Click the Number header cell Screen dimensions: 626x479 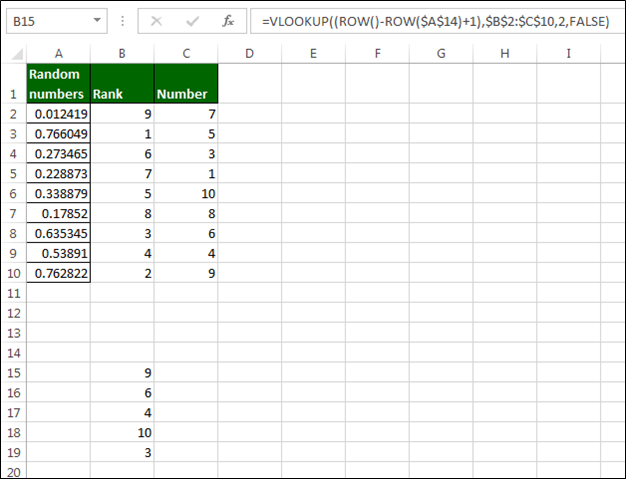[x=186, y=83]
